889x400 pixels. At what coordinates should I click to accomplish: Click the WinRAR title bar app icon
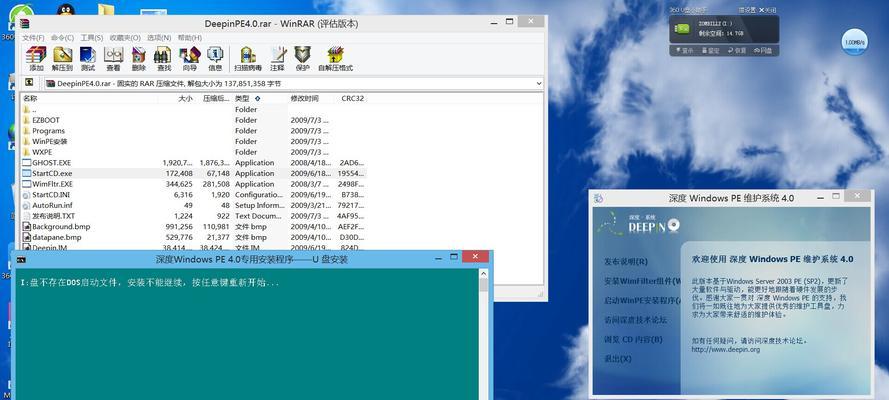click(x=24, y=23)
